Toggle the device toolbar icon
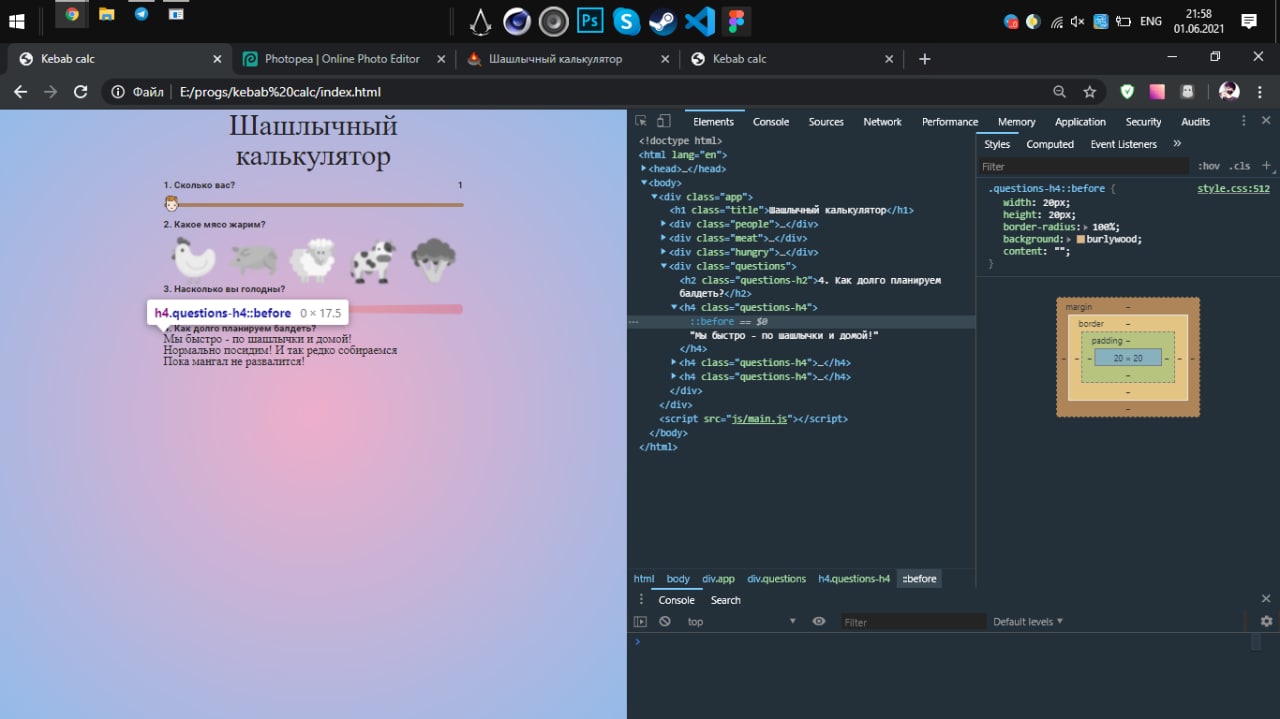Screen dimensions: 1280x719 pos(663,121)
